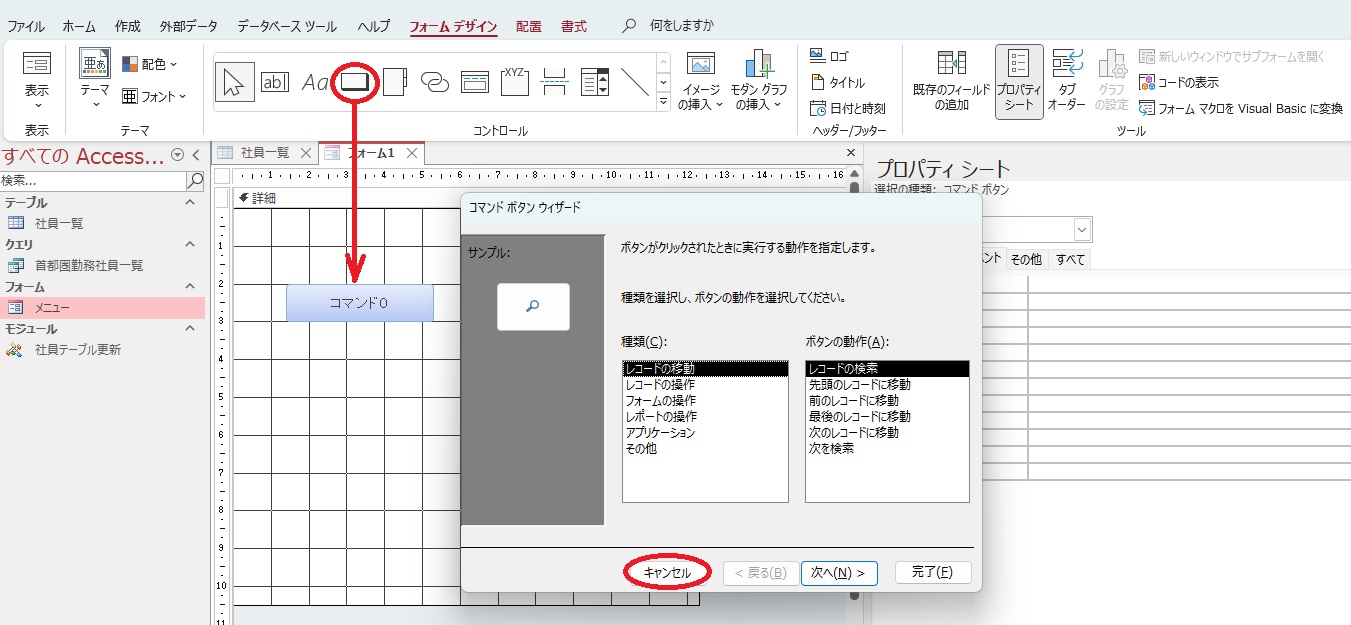Select the Button control in gallery
The image size is (1351, 625).
(355, 82)
